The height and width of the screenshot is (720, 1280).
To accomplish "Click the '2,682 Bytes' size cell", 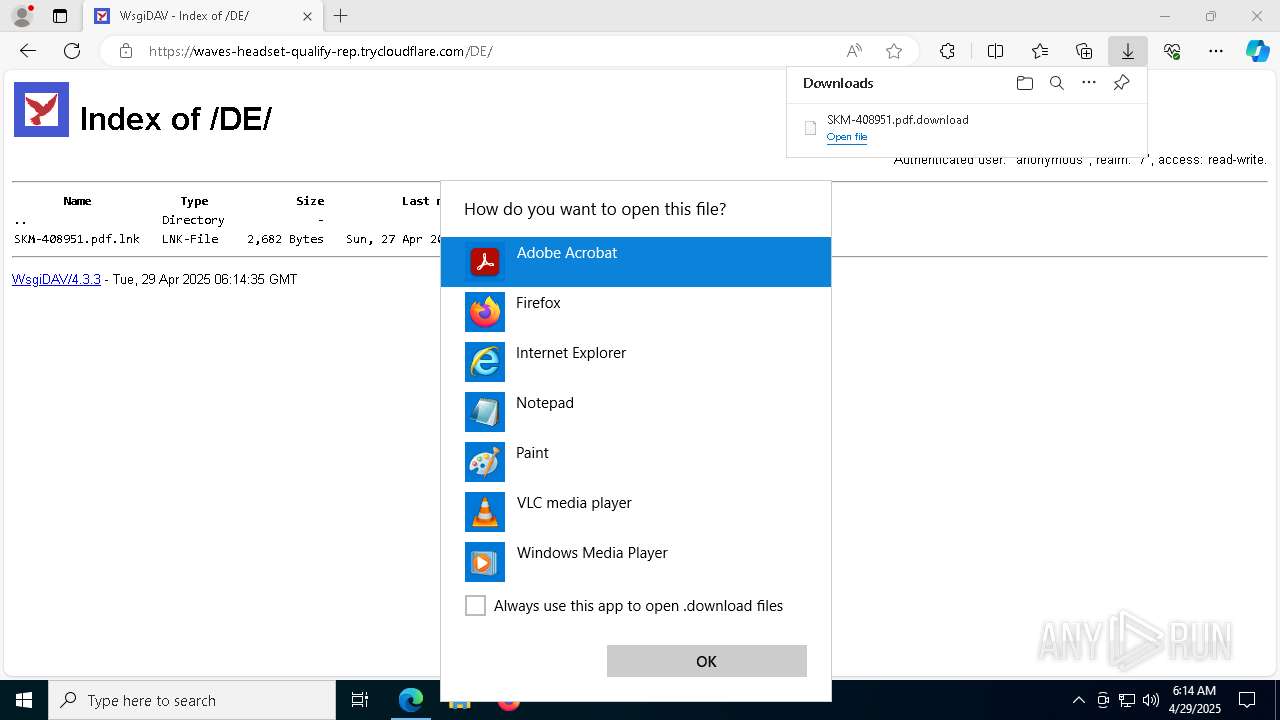I will [x=286, y=239].
